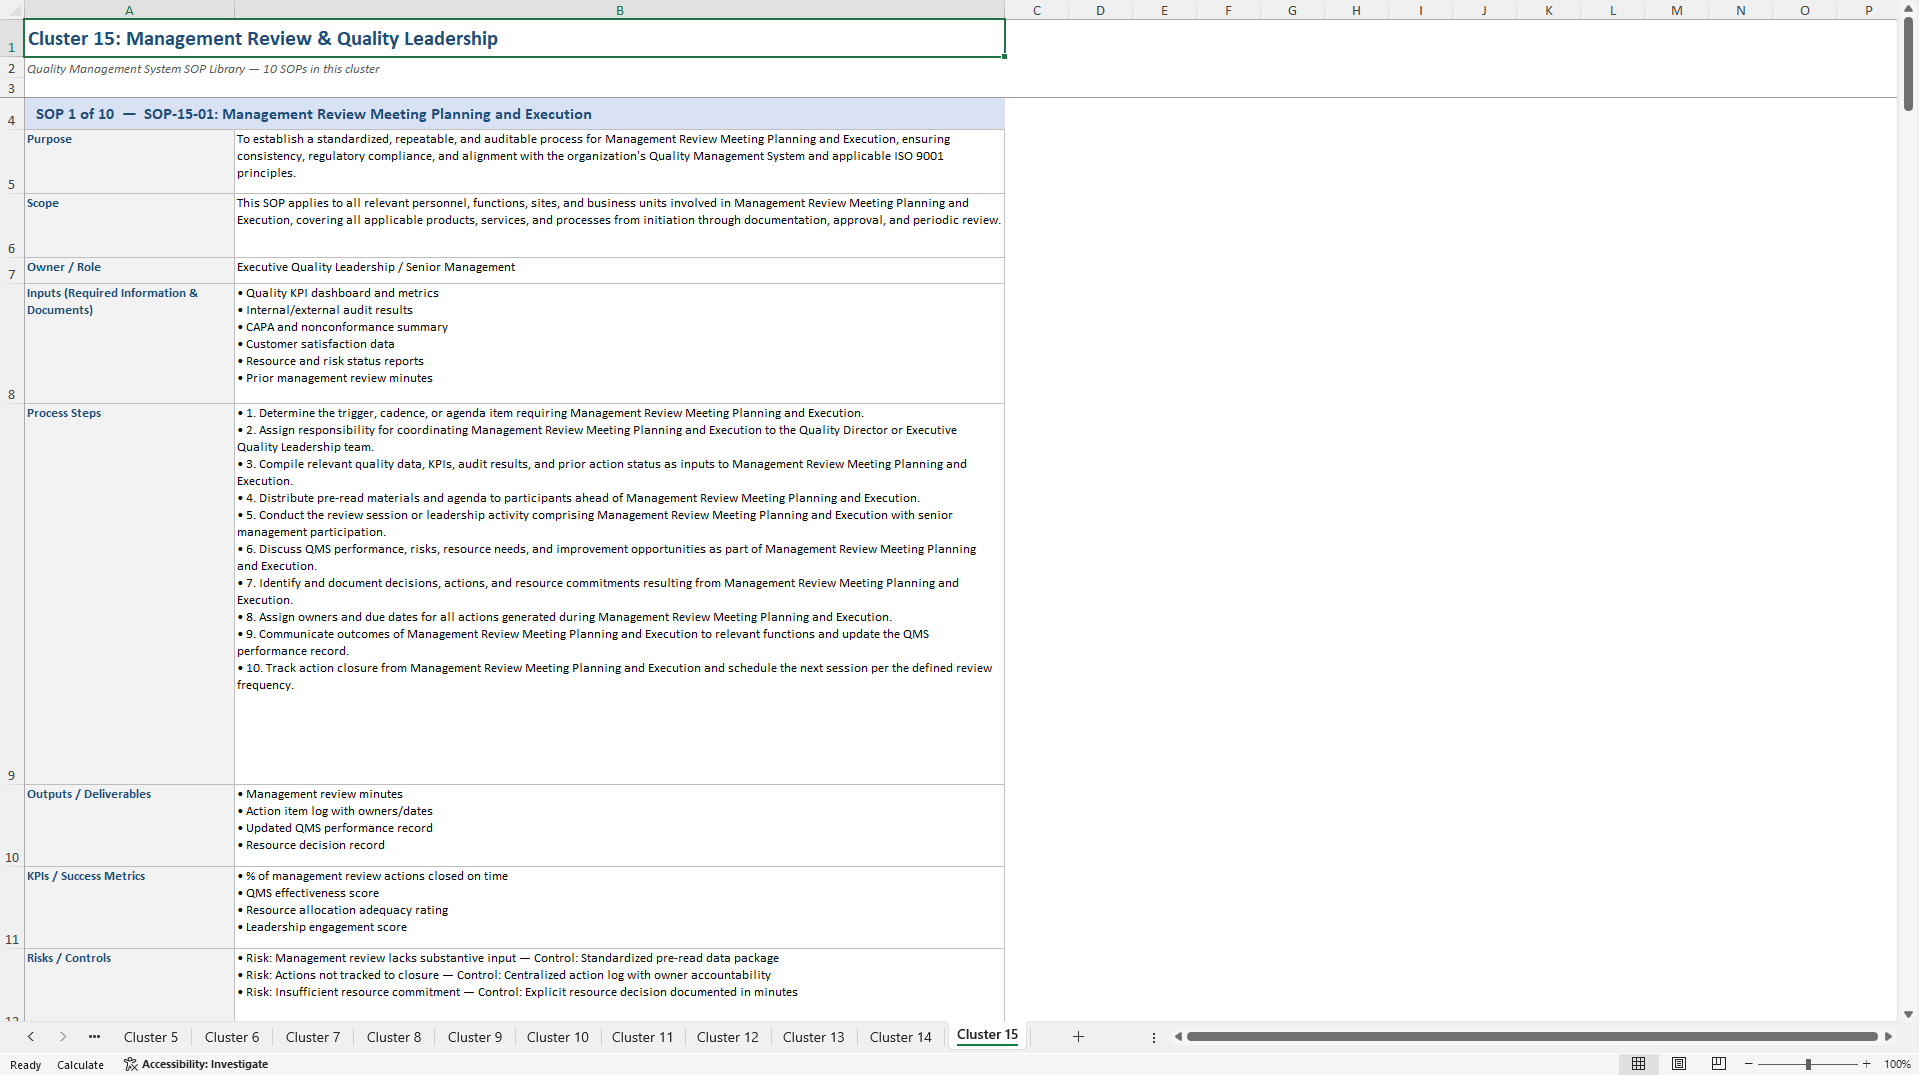The image size is (1919, 1075).
Task: Click the 100% zoom level
Action: 1897,1065
